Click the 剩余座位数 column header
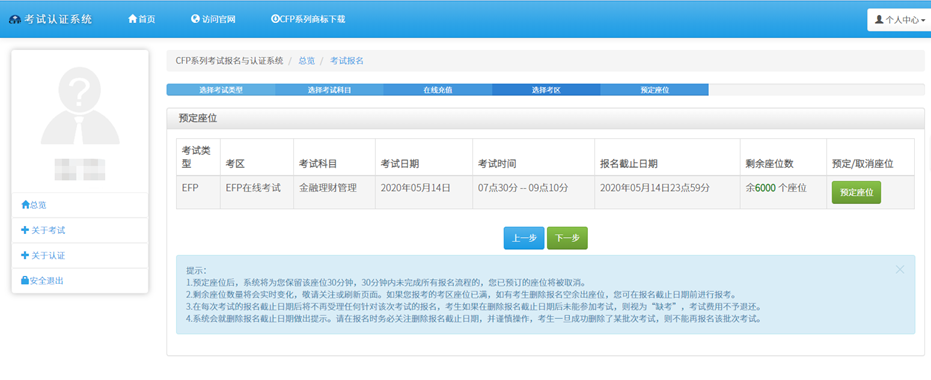 pos(783,157)
